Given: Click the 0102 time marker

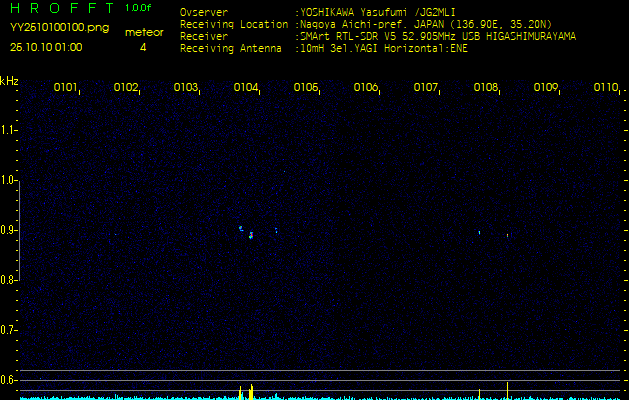Looking at the screenshot, I should [126, 88].
